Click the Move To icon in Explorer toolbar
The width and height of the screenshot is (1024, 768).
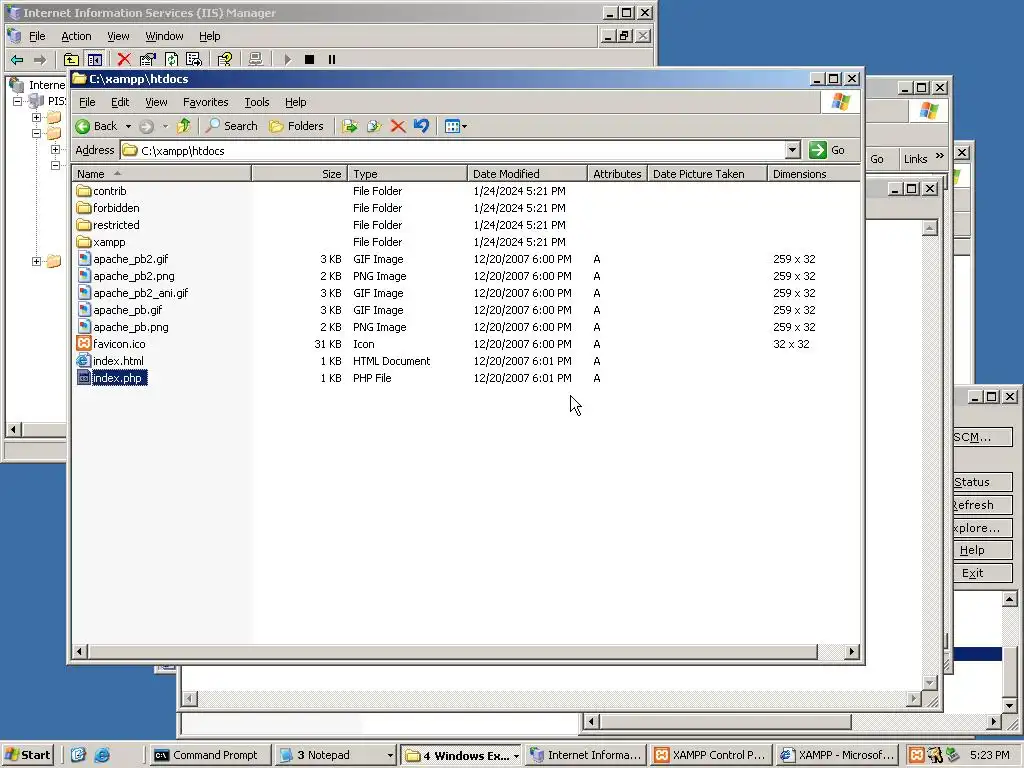[x=349, y=126]
